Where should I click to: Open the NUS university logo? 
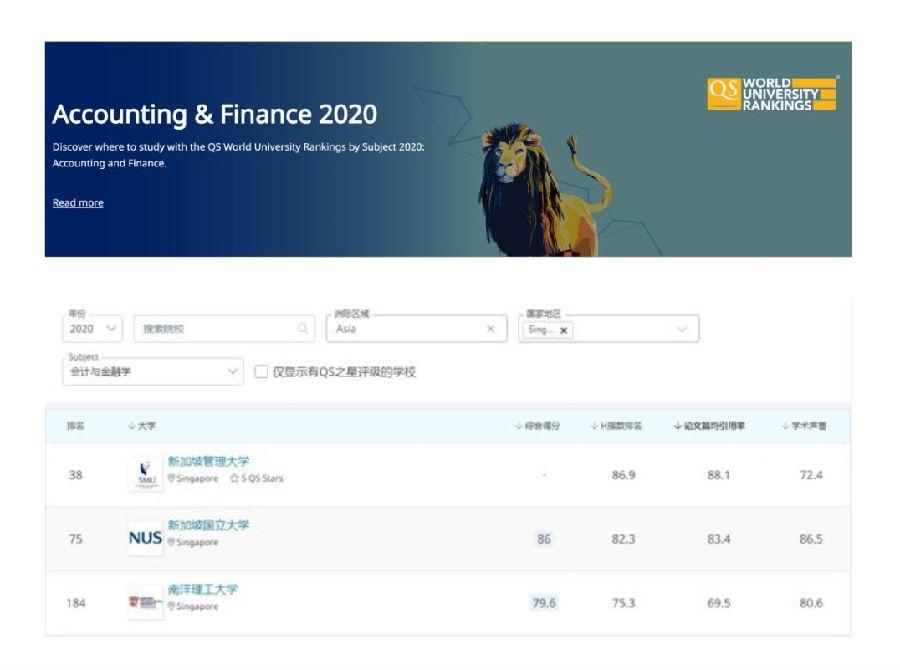pos(145,539)
